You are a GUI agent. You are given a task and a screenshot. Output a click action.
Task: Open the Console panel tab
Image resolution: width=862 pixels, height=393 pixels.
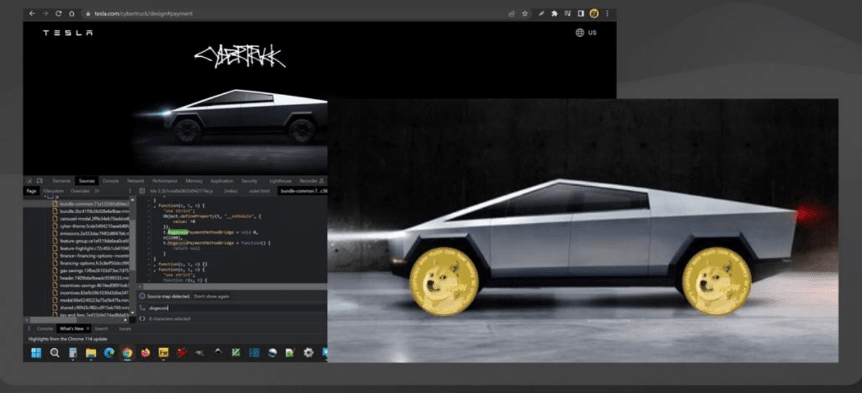(110, 180)
